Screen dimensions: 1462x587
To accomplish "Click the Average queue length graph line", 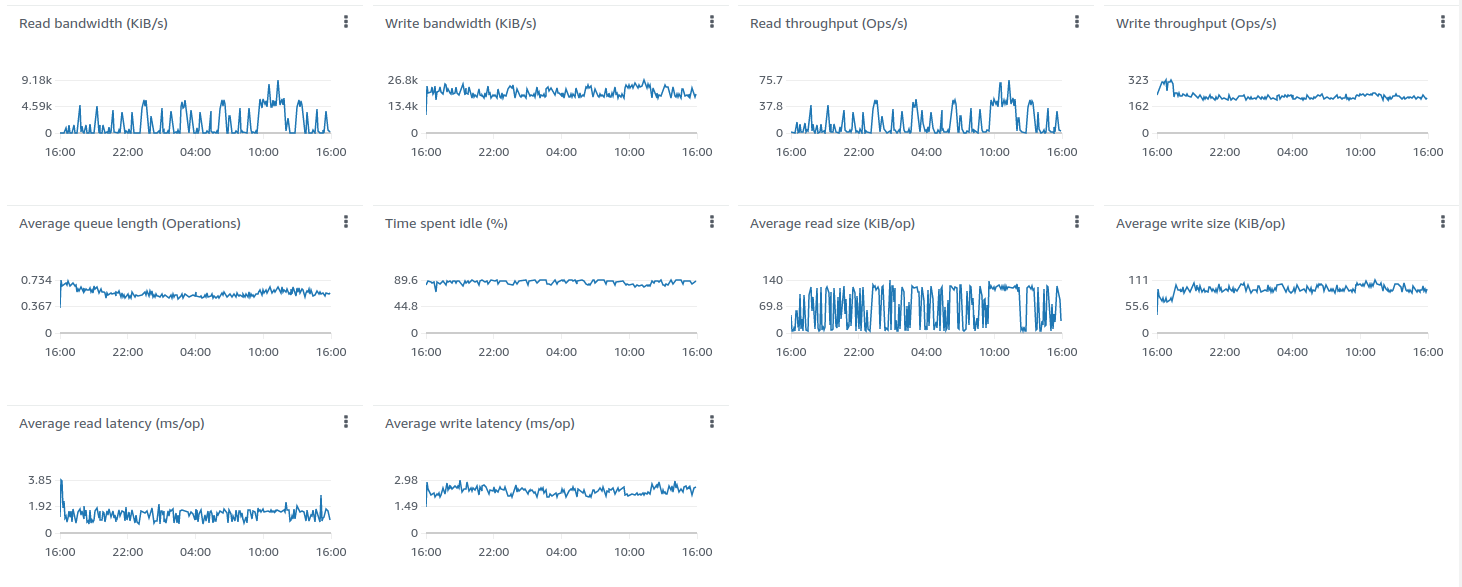I will [x=195, y=295].
